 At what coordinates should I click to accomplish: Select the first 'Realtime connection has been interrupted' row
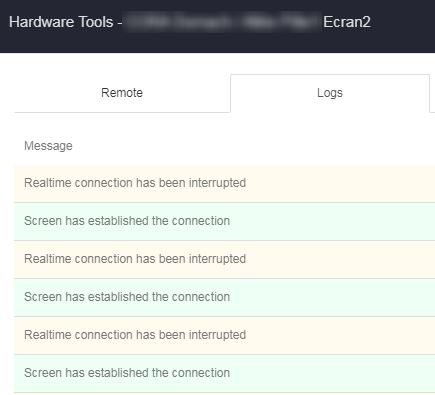[x=224, y=183]
